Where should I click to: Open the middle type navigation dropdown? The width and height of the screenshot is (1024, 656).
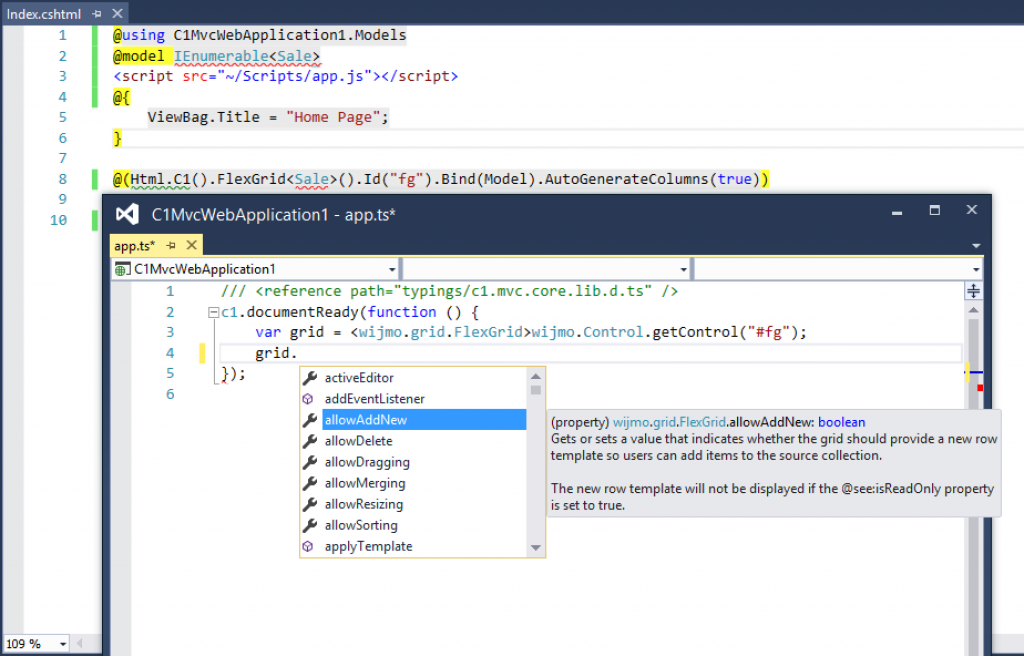pyautogui.click(x=683, y=269)
